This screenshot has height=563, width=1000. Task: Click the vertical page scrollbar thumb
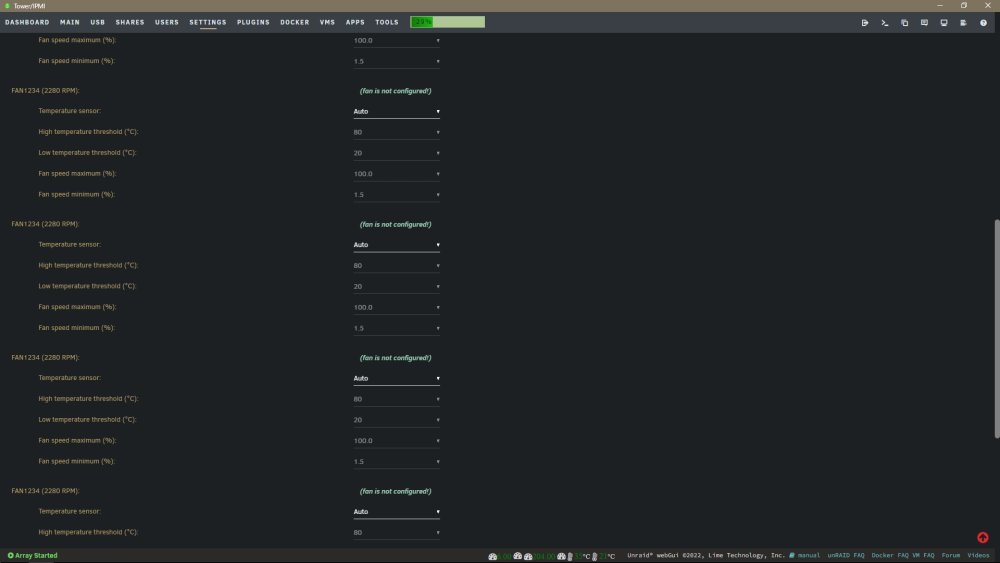pos(997,328)
